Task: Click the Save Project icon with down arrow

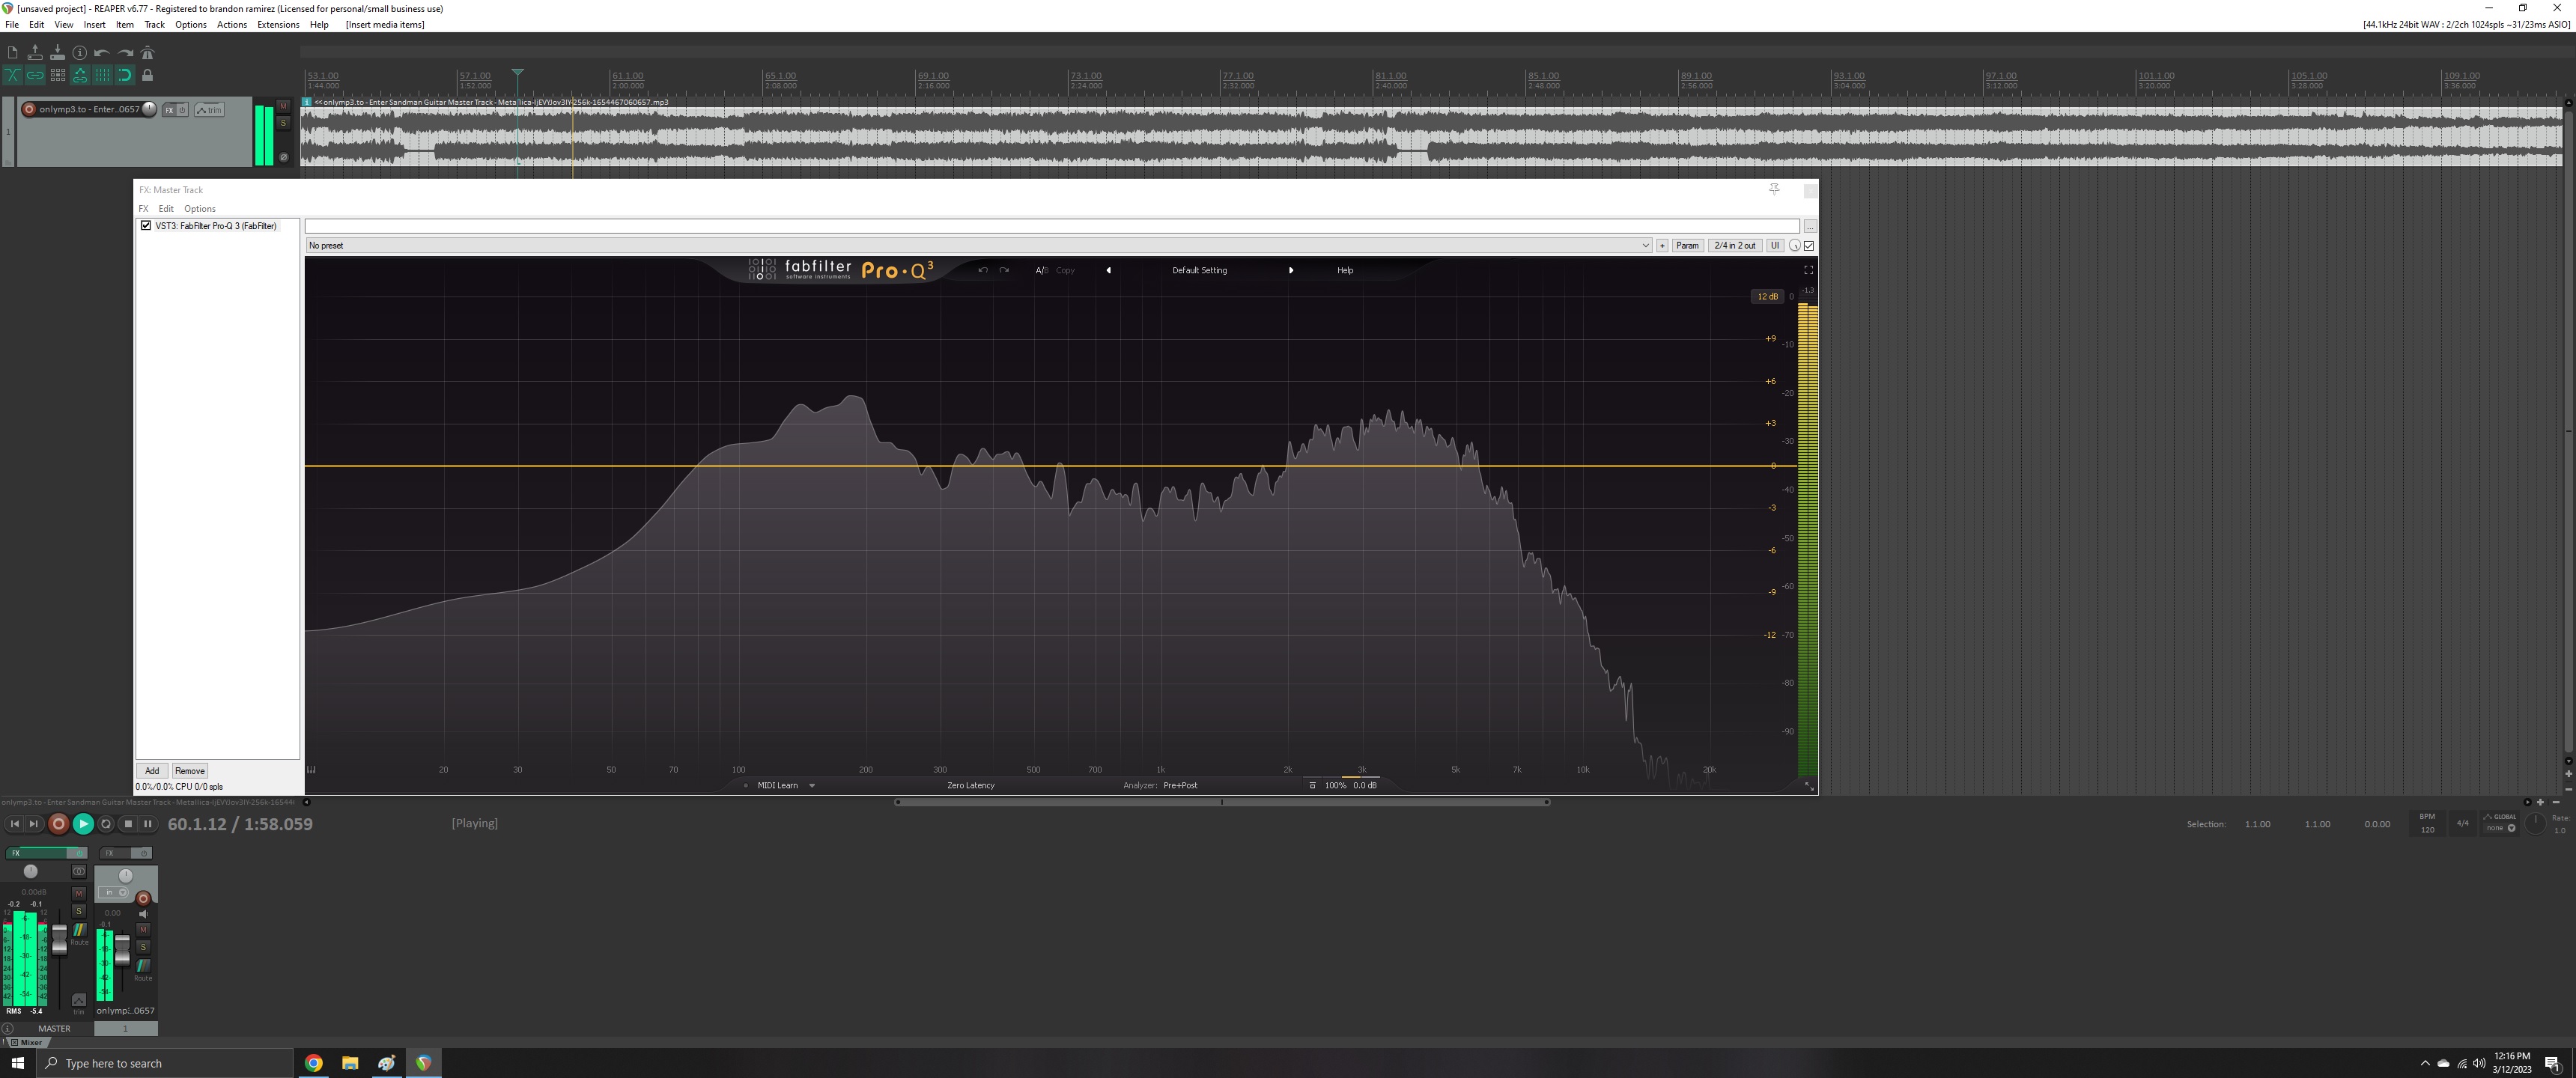Action: 57,53
